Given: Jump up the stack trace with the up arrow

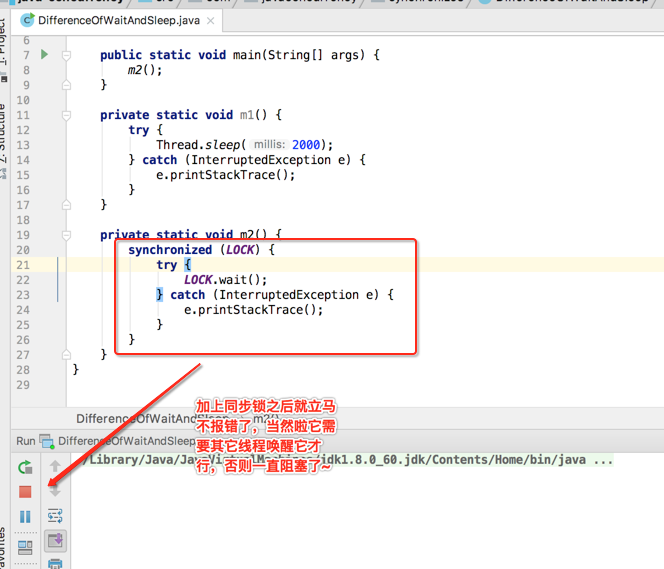Looking at the screenshot, I should click(x=55, y=466).
